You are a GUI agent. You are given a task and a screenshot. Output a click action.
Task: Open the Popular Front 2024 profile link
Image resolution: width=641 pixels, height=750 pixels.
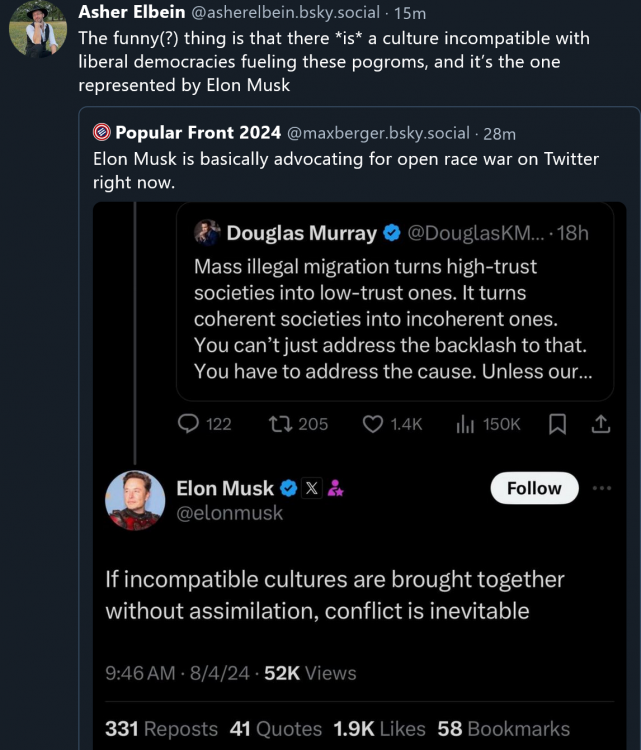coord(188,133)
